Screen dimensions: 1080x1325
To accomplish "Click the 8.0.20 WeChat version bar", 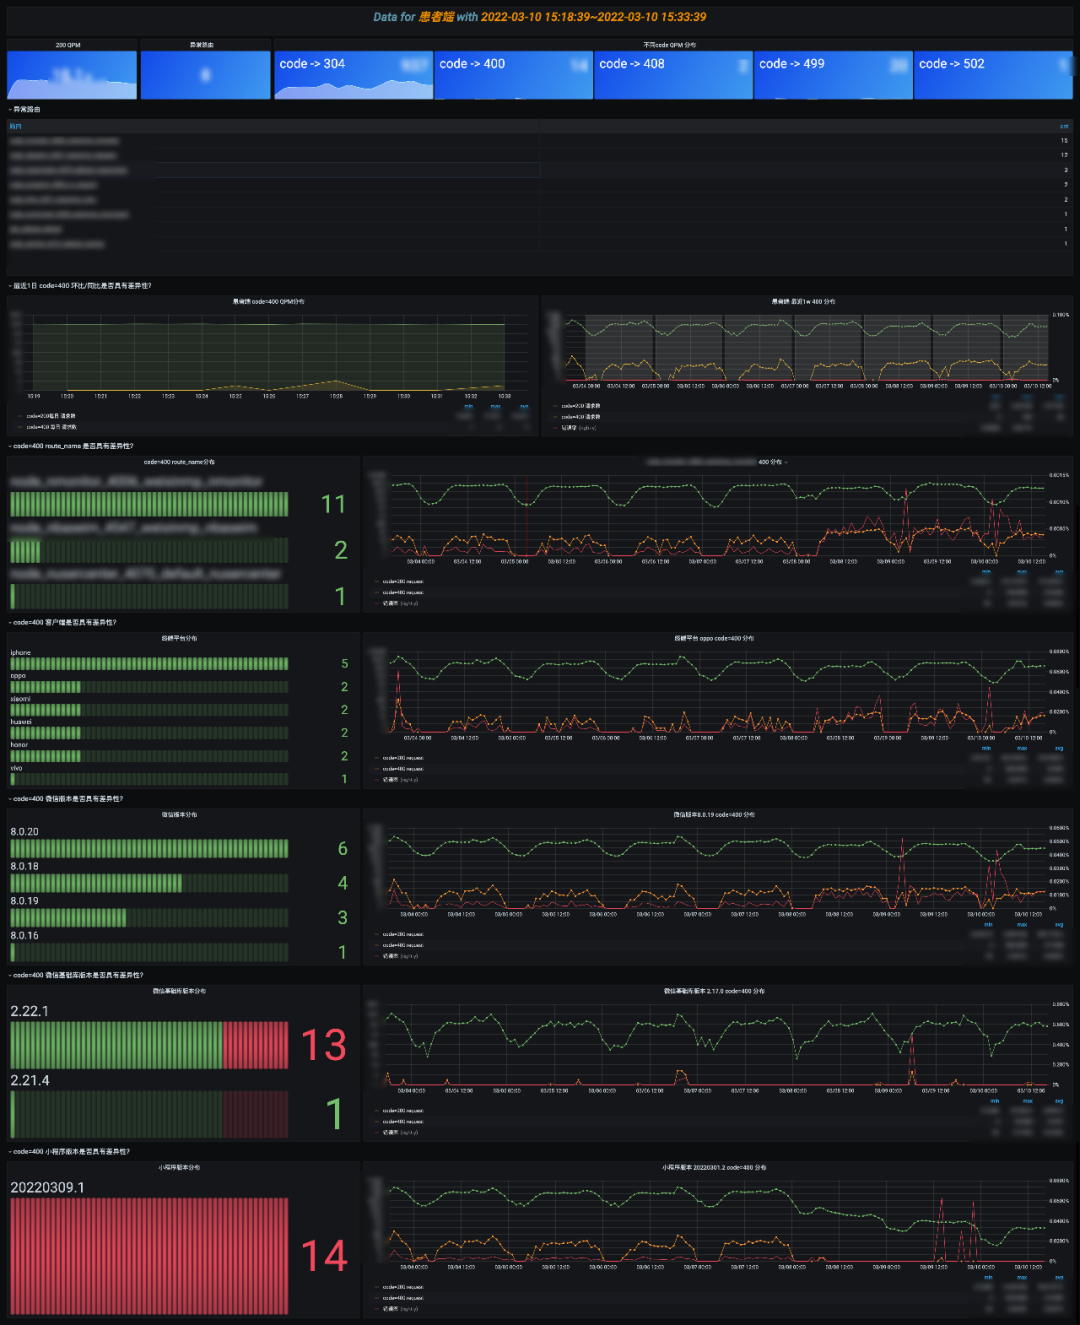I will (149, 849).
